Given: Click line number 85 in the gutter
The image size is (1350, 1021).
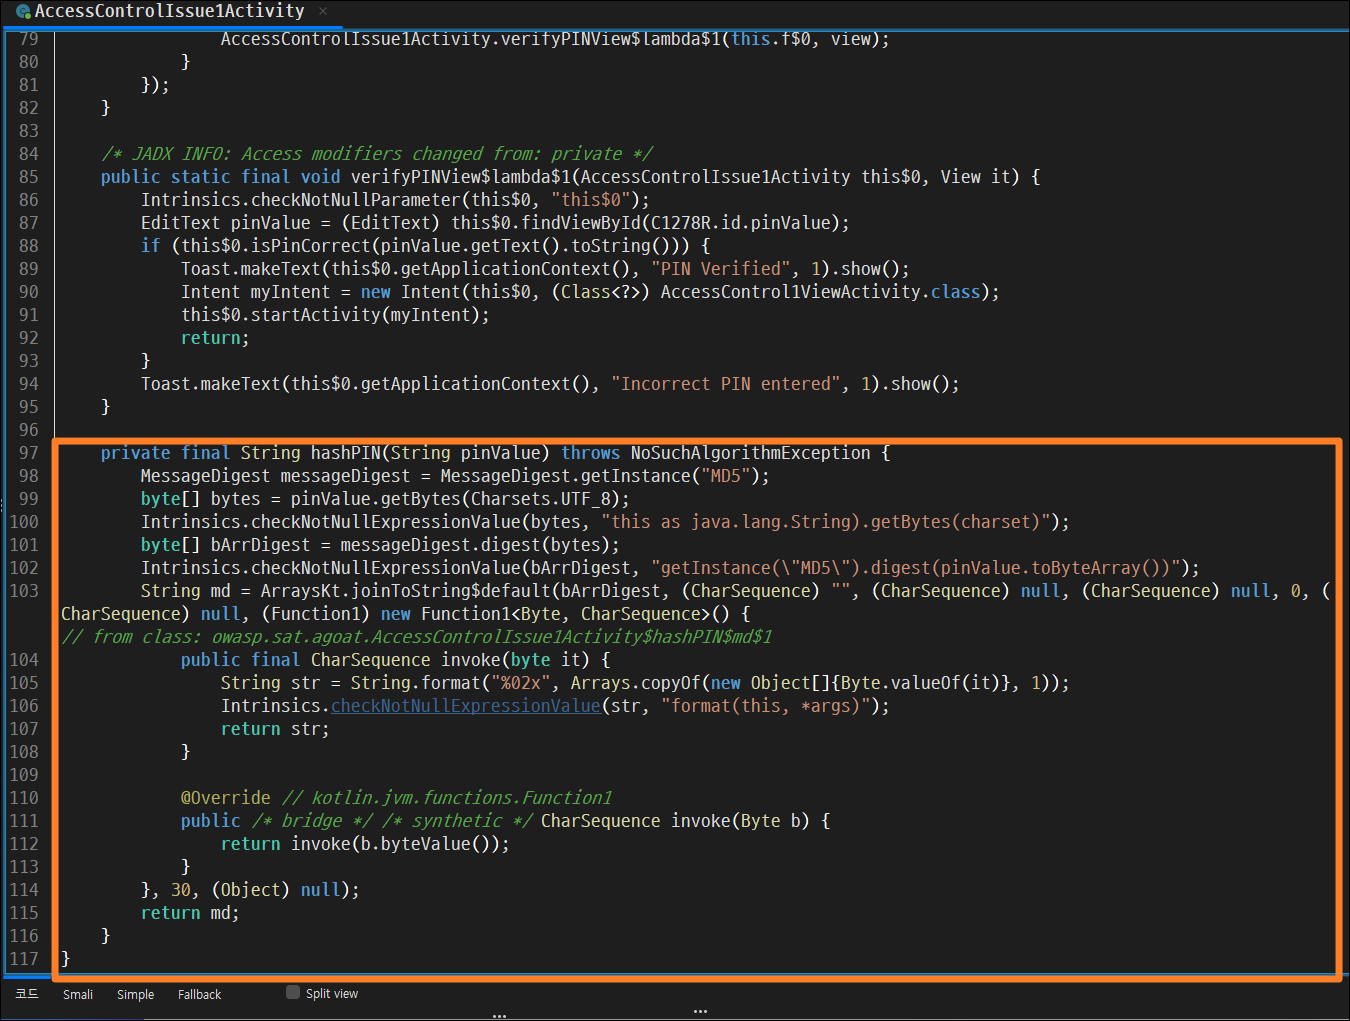Looking at the screenshot, I should [28, 177].
